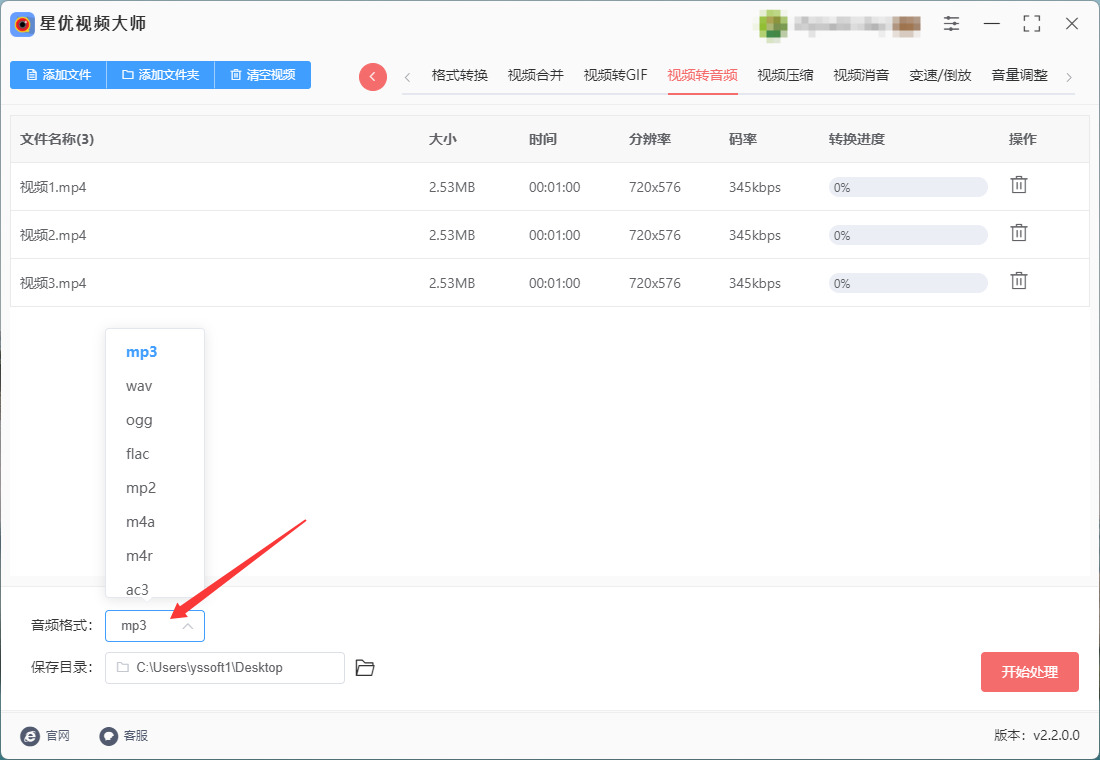Open the 官网 website link
Image resolution: width=1100 pixels, height=760 pixels.
click(x=46, y=735)
